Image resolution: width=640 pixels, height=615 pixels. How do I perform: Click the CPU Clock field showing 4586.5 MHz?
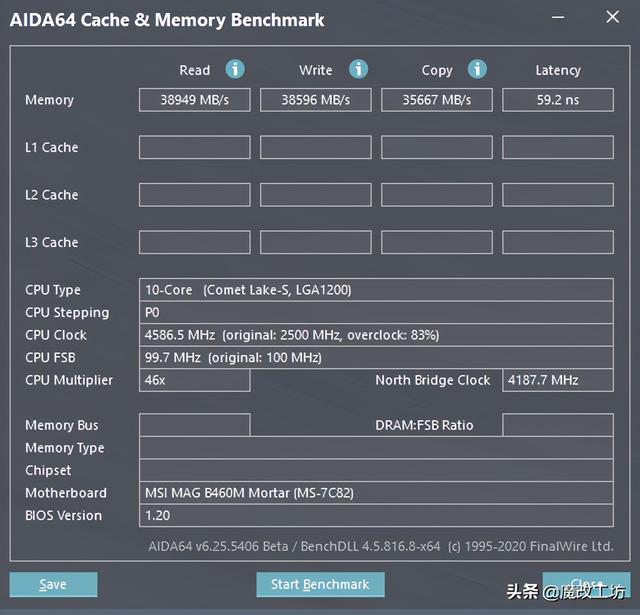(376, 335)
